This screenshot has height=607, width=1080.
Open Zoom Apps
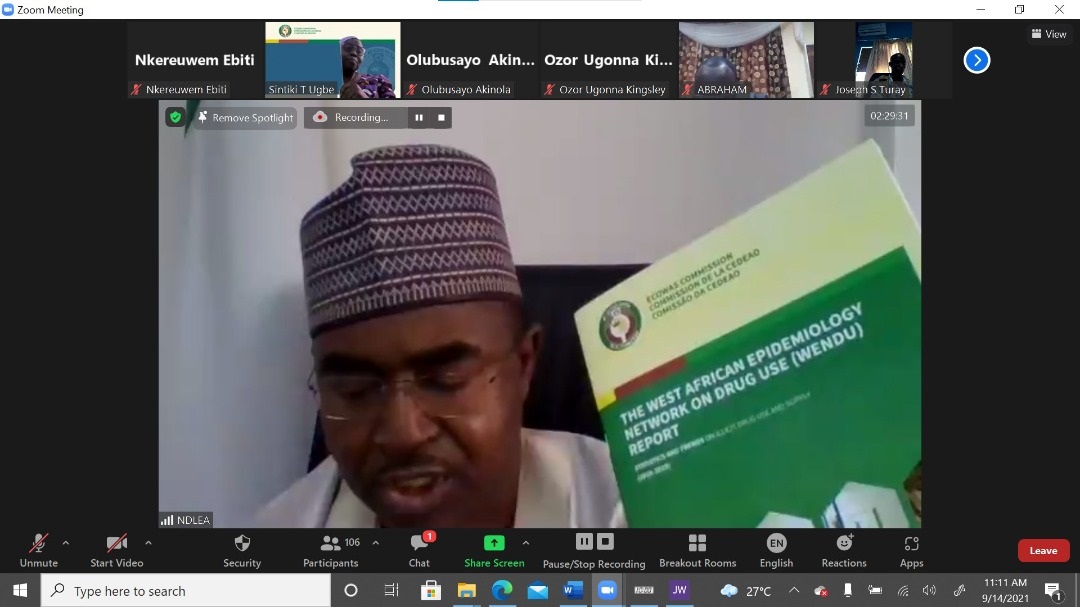click(x=911, y=551)
